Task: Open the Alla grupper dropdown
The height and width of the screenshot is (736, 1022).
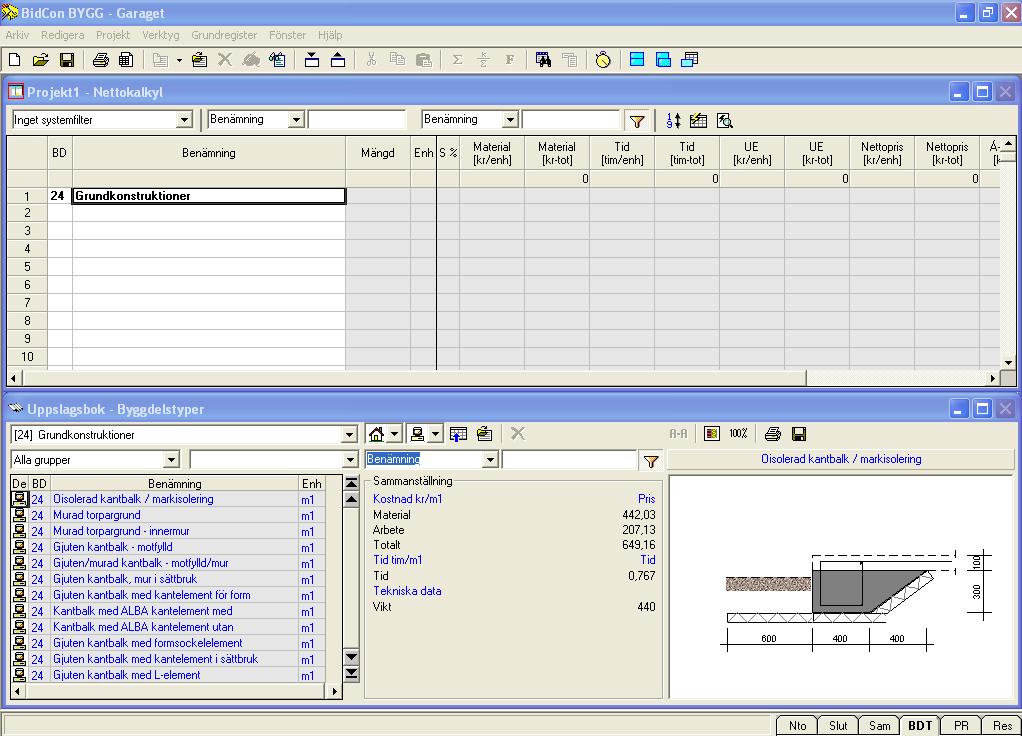Action: tap(171, 460)
